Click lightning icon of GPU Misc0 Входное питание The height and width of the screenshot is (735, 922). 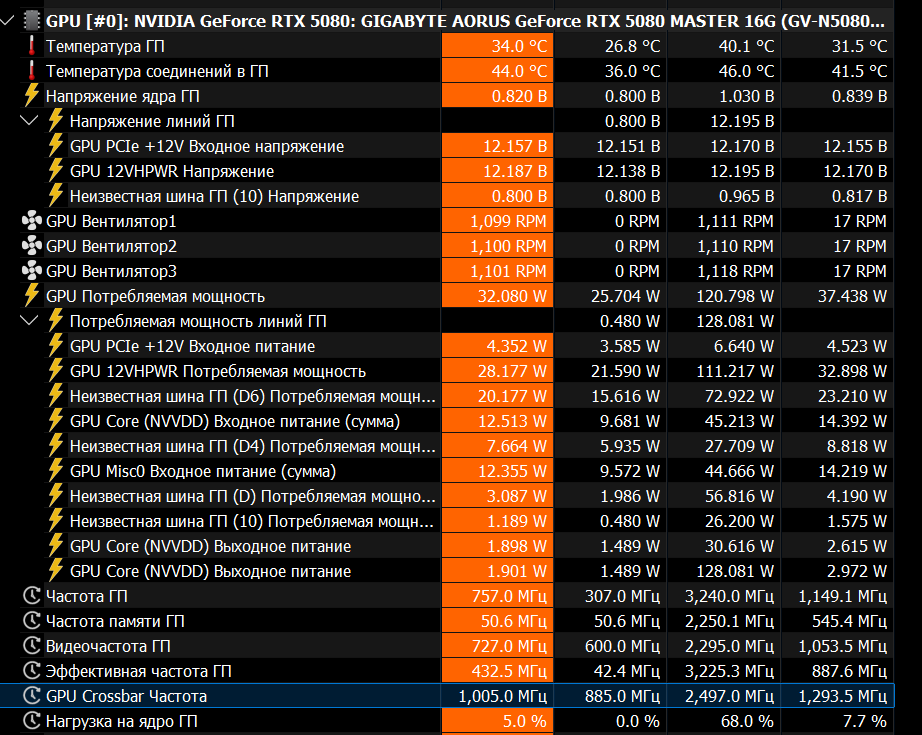[55, 470]
